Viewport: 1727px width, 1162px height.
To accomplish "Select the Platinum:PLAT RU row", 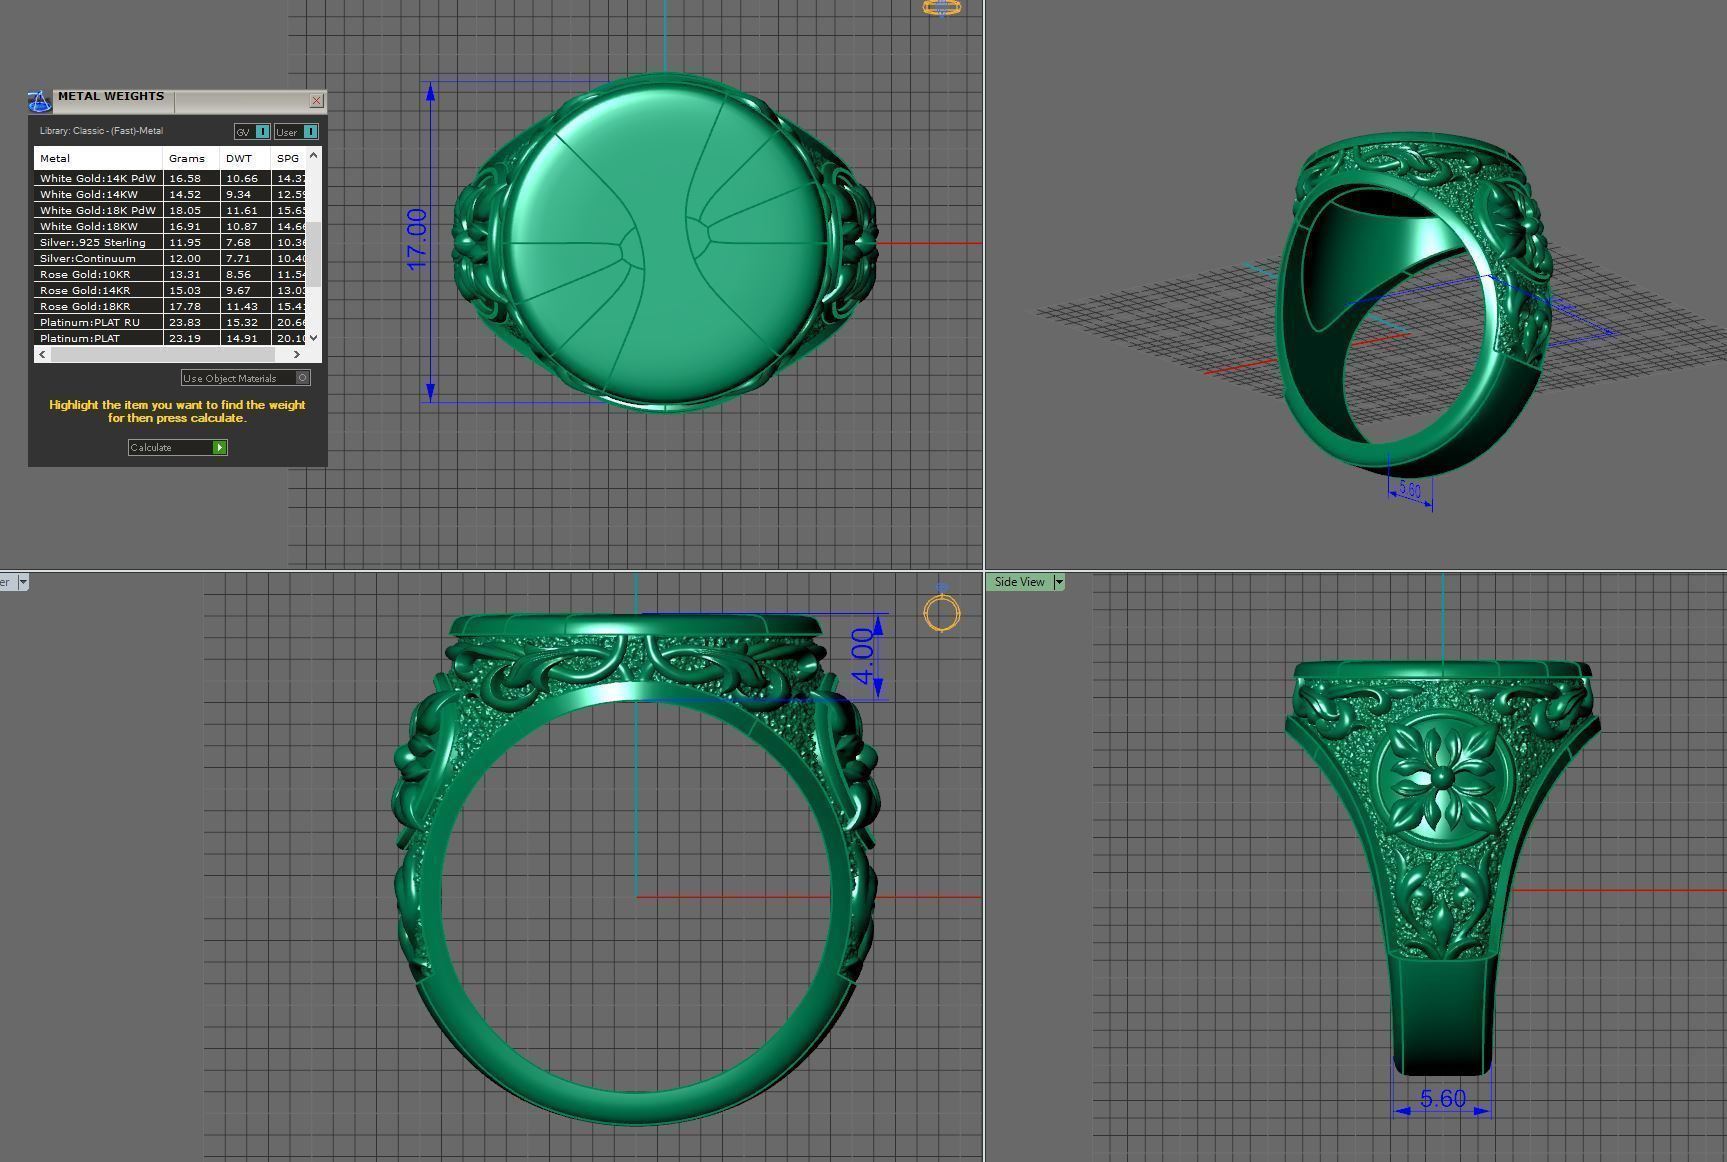I will [x=170, y=322].
